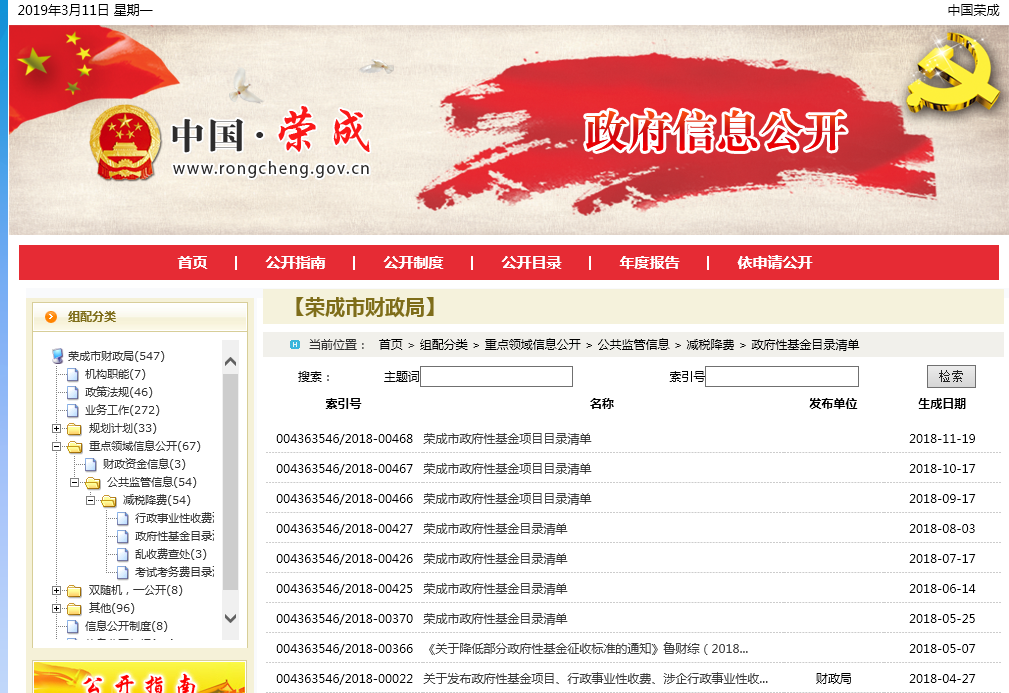Open the 年度报告 menu item
This screenshot has height=693, width=1009.
pos(652,262)
